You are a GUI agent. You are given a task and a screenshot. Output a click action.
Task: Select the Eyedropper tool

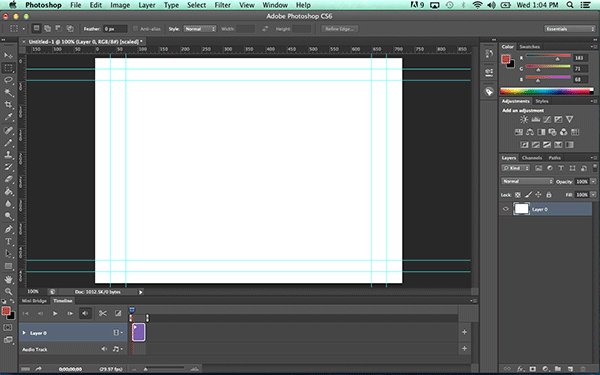coord(8,117)
